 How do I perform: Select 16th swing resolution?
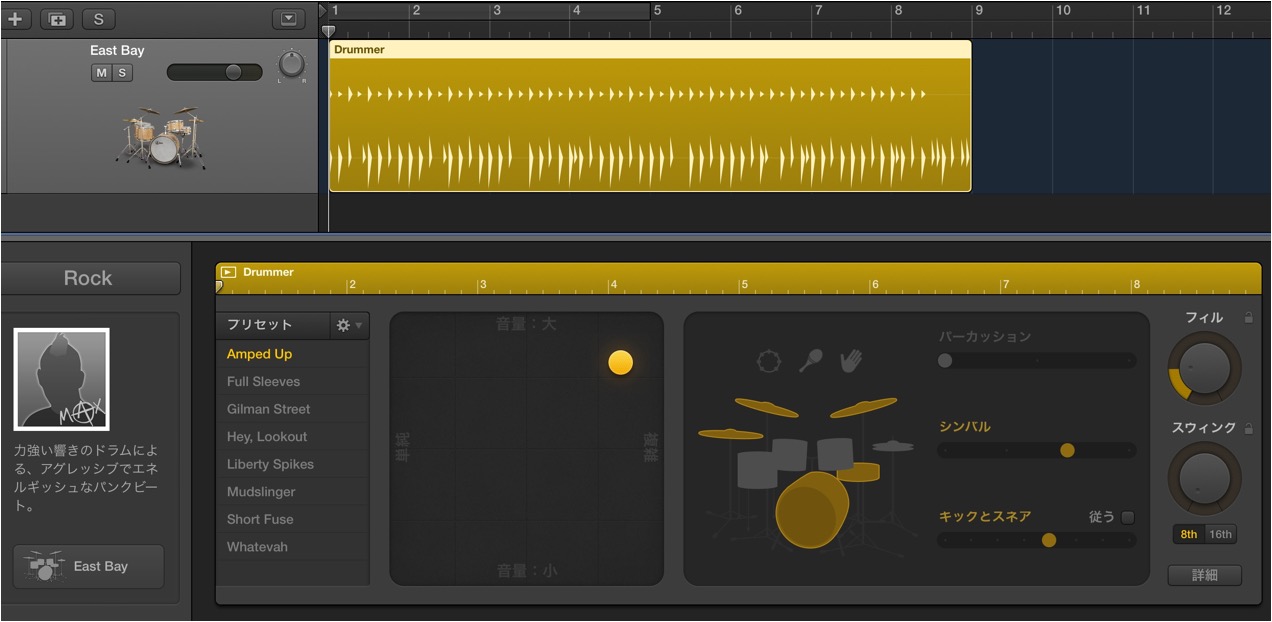[1221, 534]
